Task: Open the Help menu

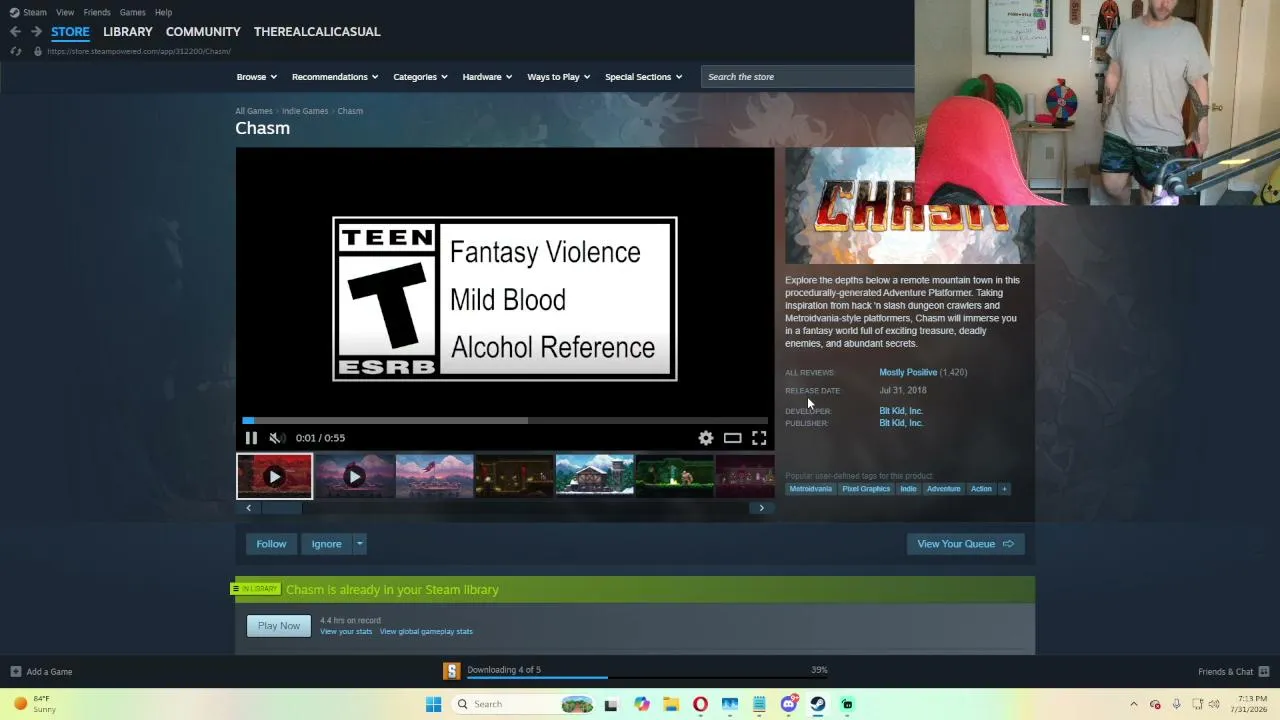Action: (x=164, y=12)
